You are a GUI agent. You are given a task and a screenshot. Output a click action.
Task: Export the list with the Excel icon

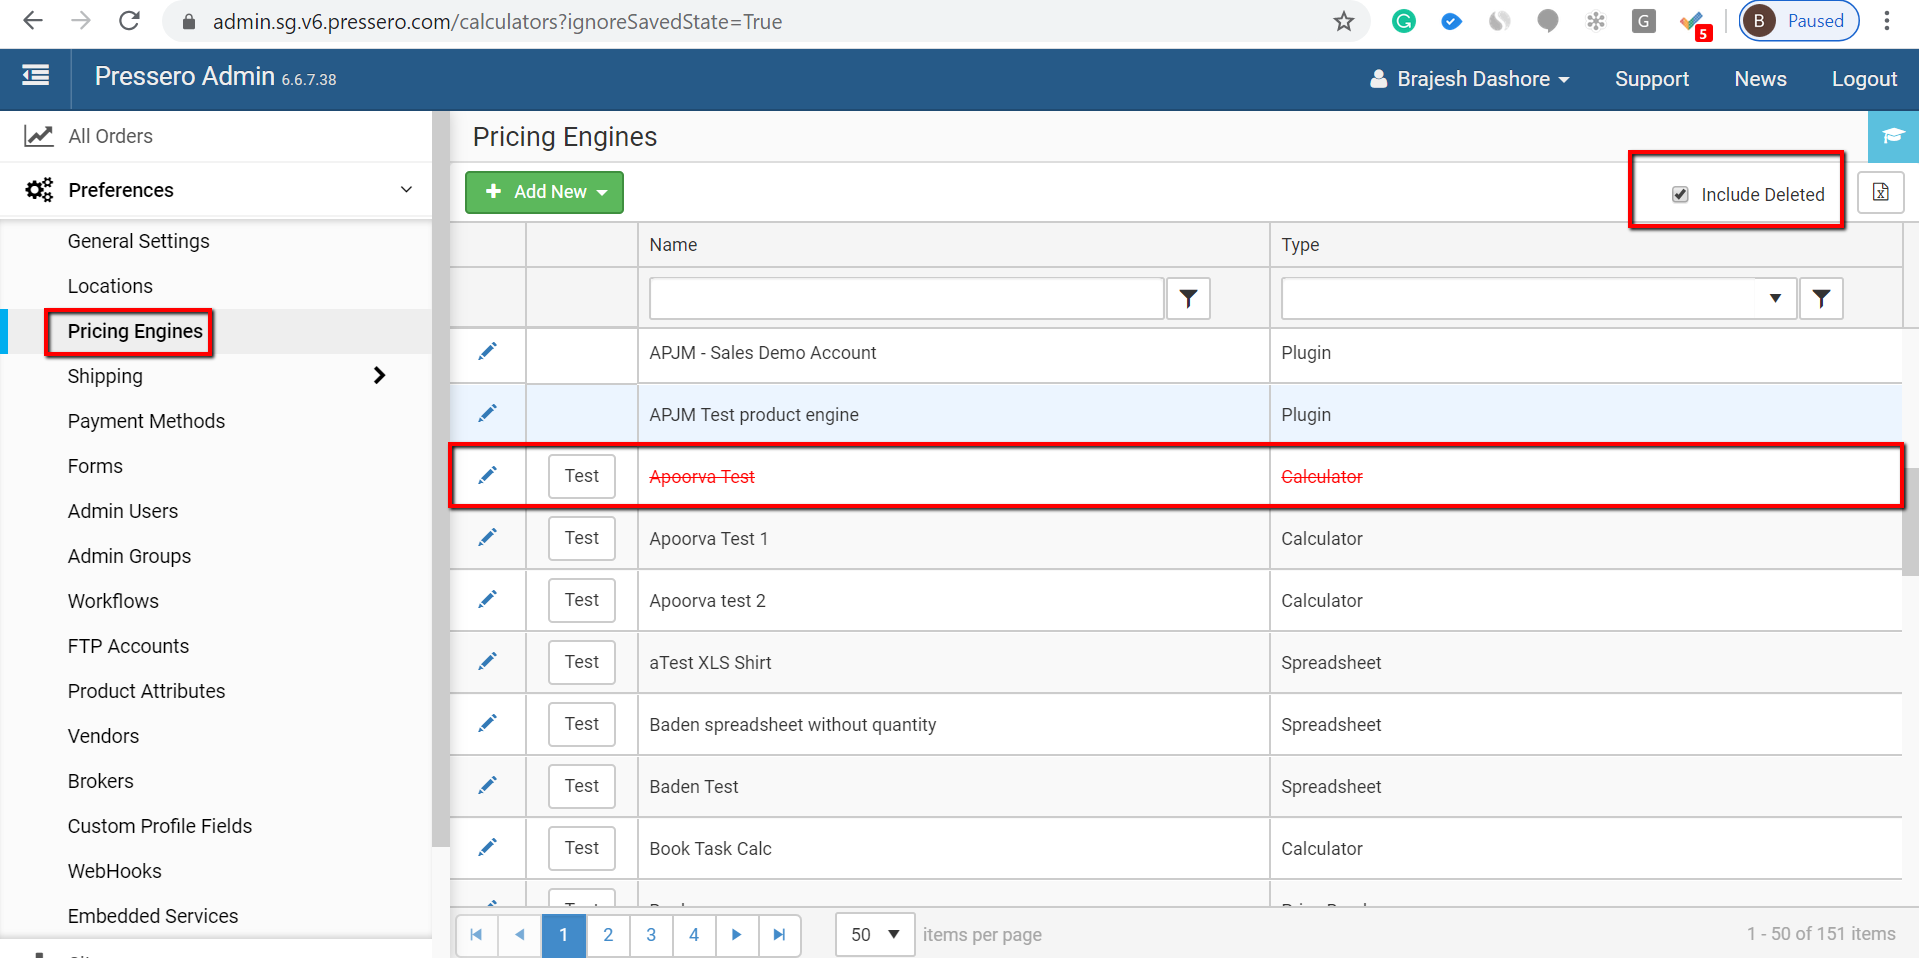[1881, 192]
